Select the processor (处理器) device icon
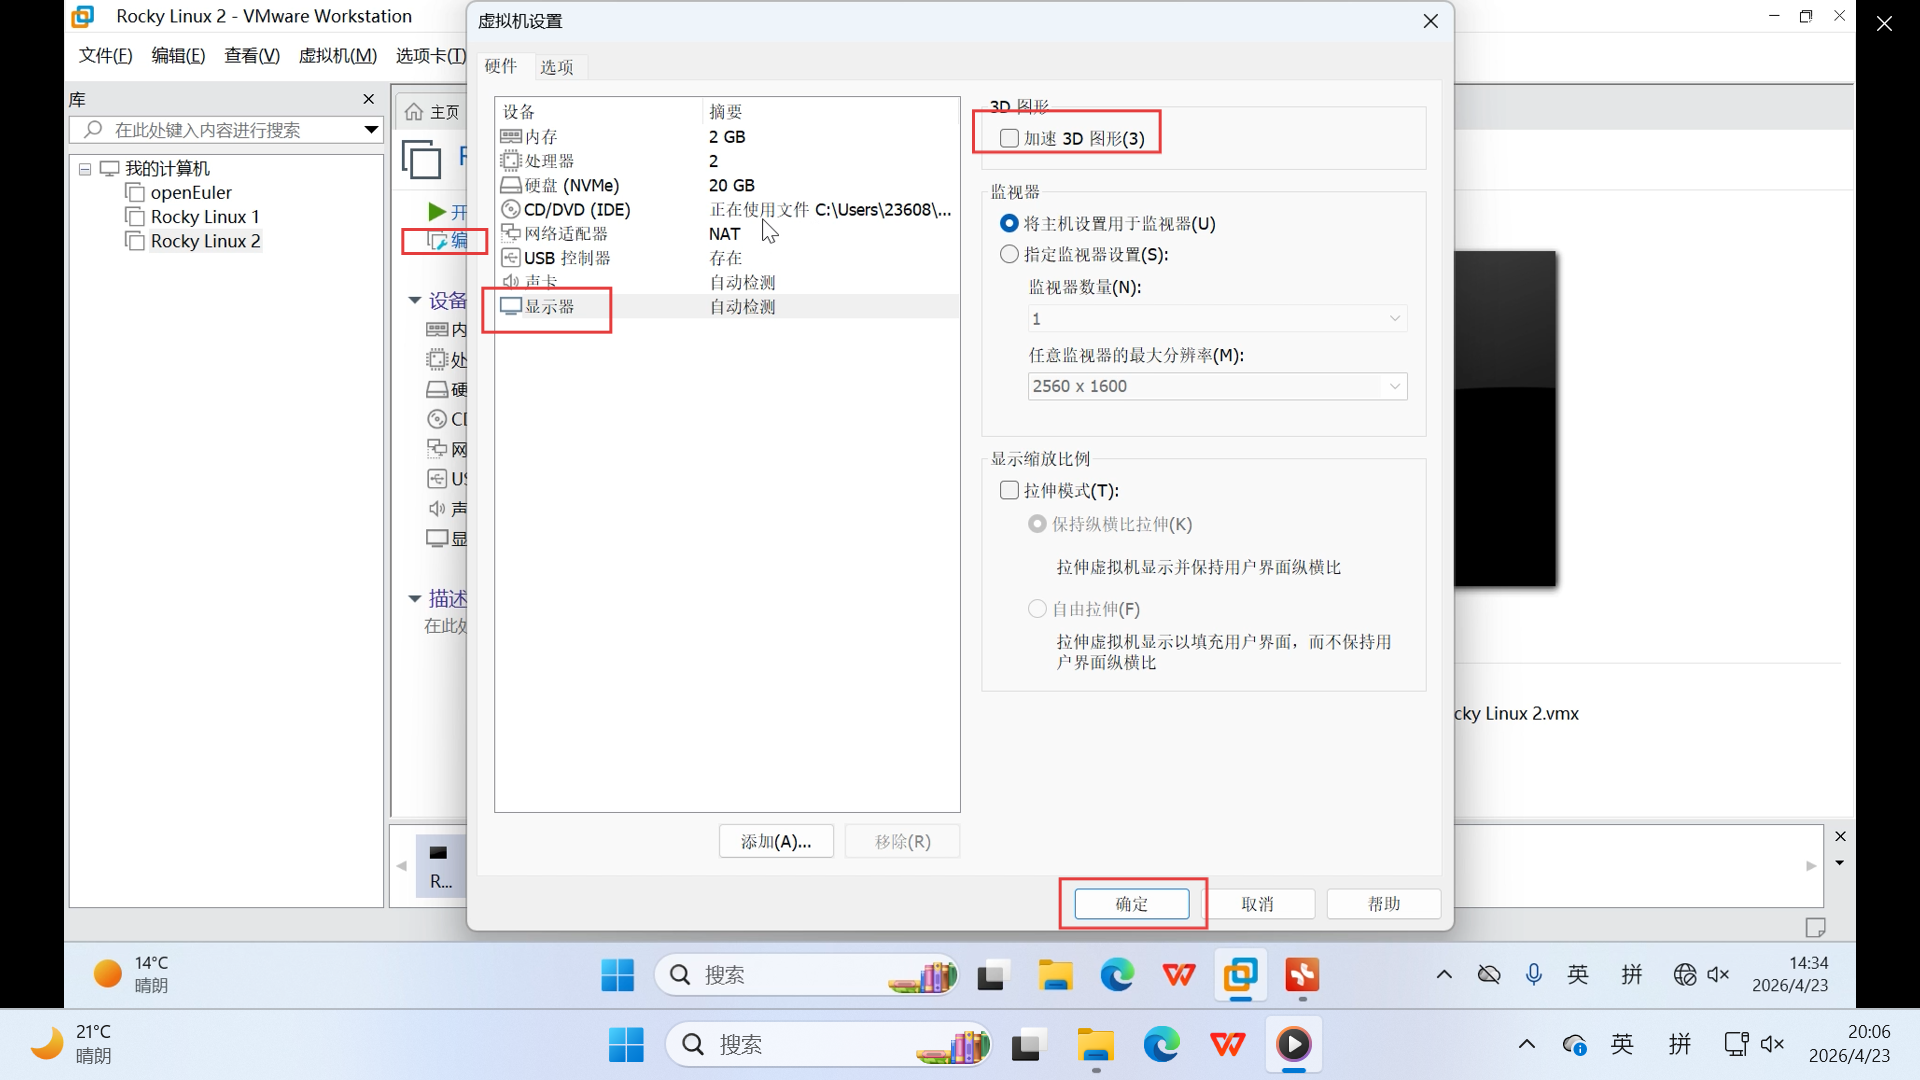This screenshot has height=1080, width=1920. point(511,161)
